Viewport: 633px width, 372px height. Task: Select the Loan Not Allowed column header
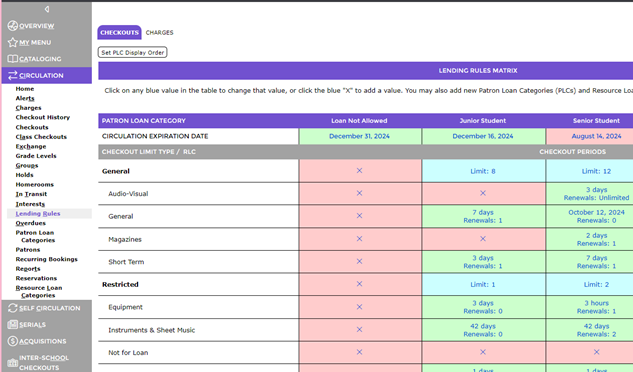(x=359, y=120)
